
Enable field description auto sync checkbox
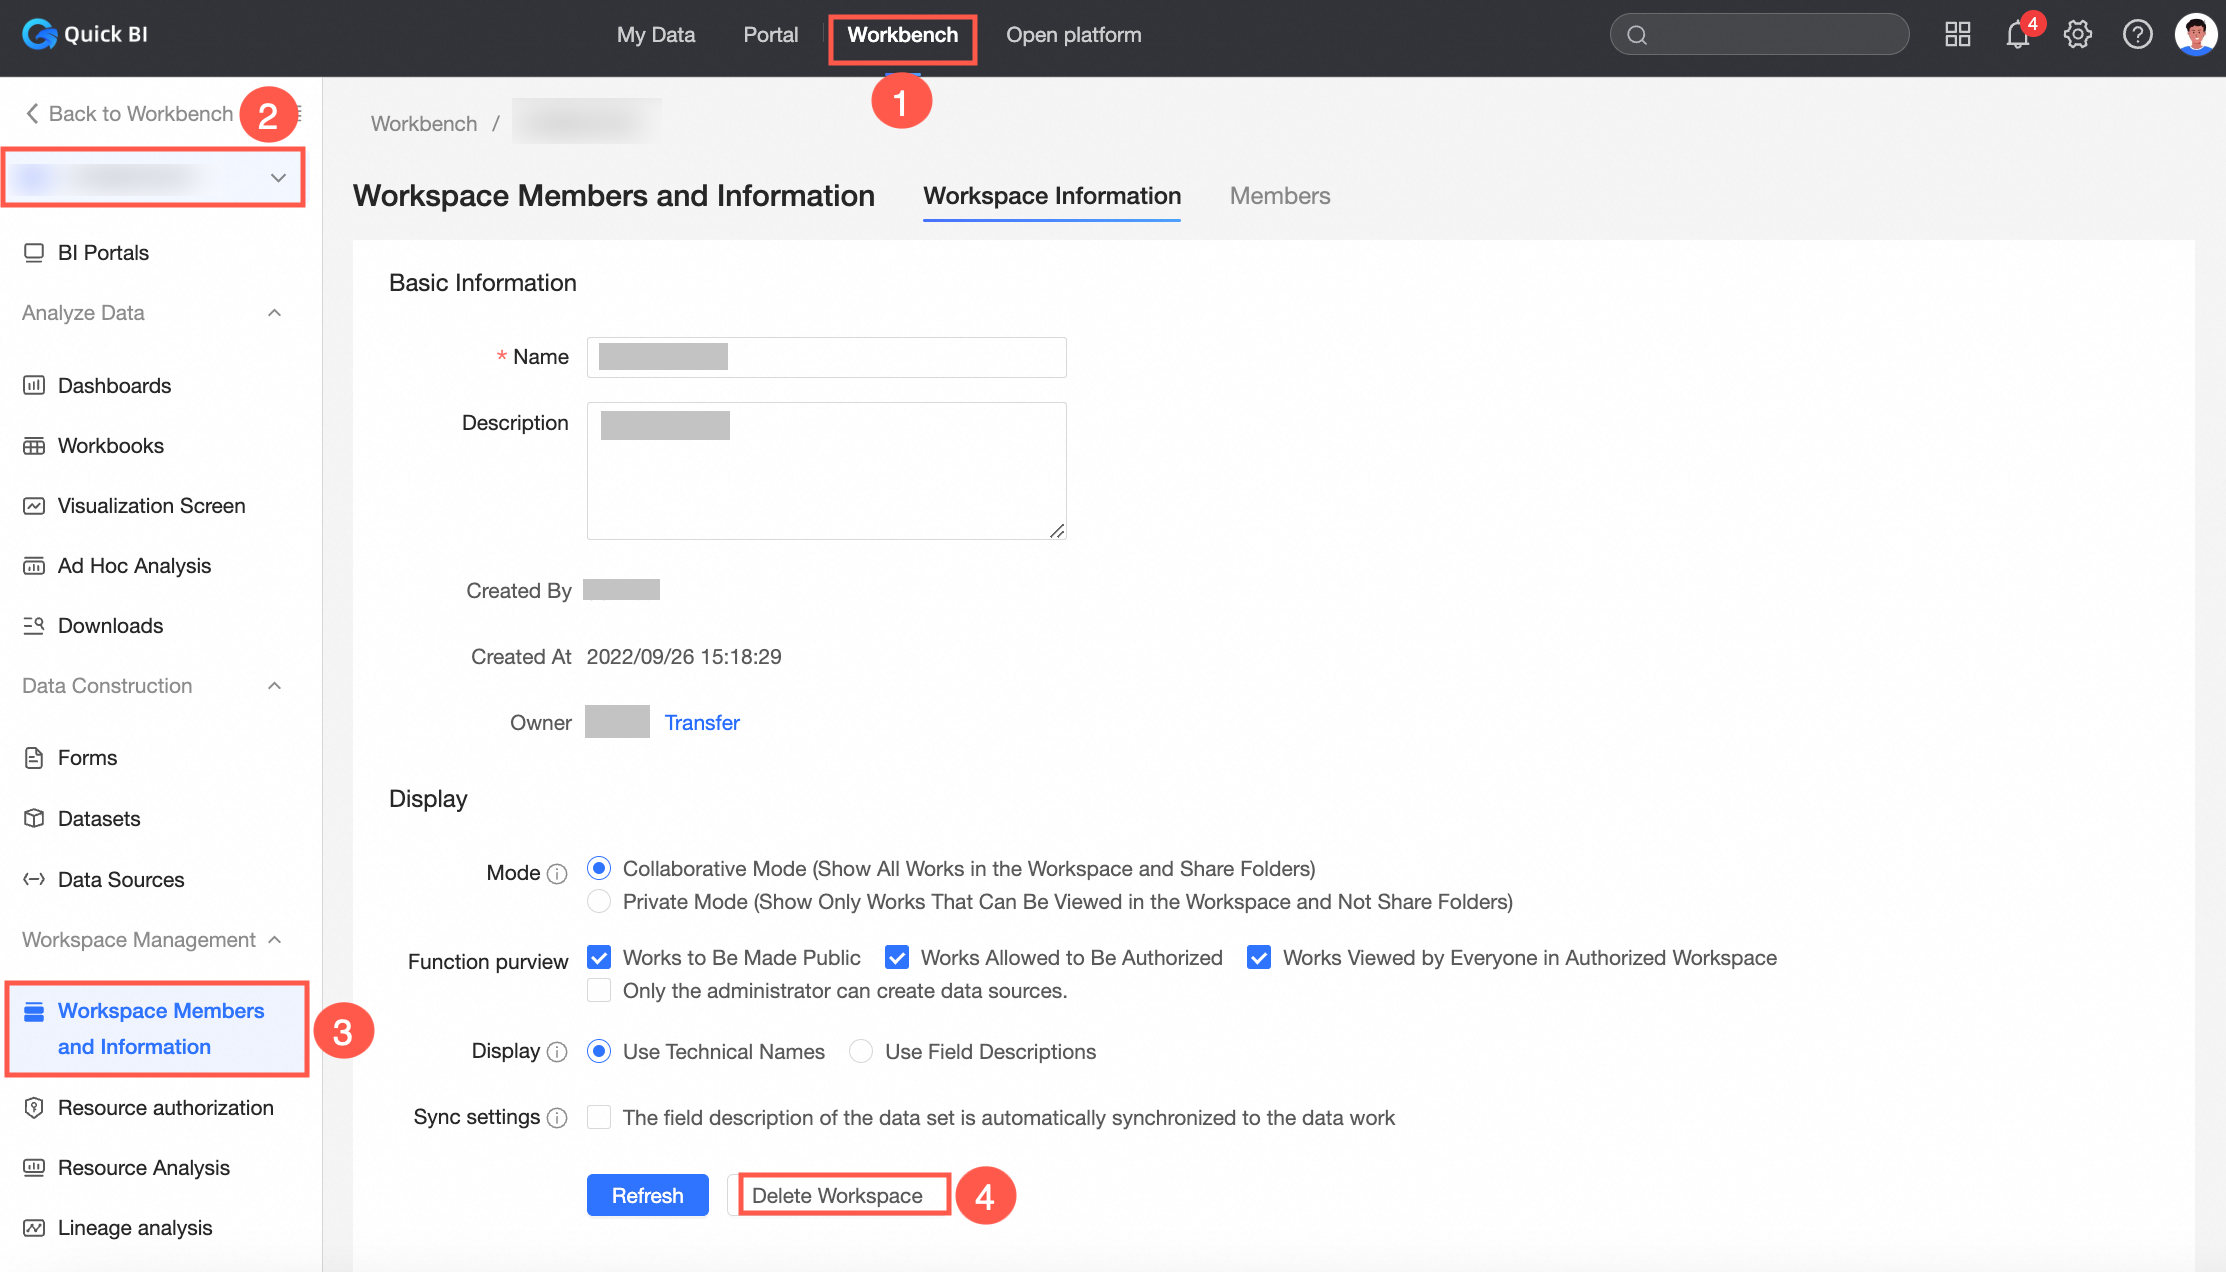[x=599, y=1118]
